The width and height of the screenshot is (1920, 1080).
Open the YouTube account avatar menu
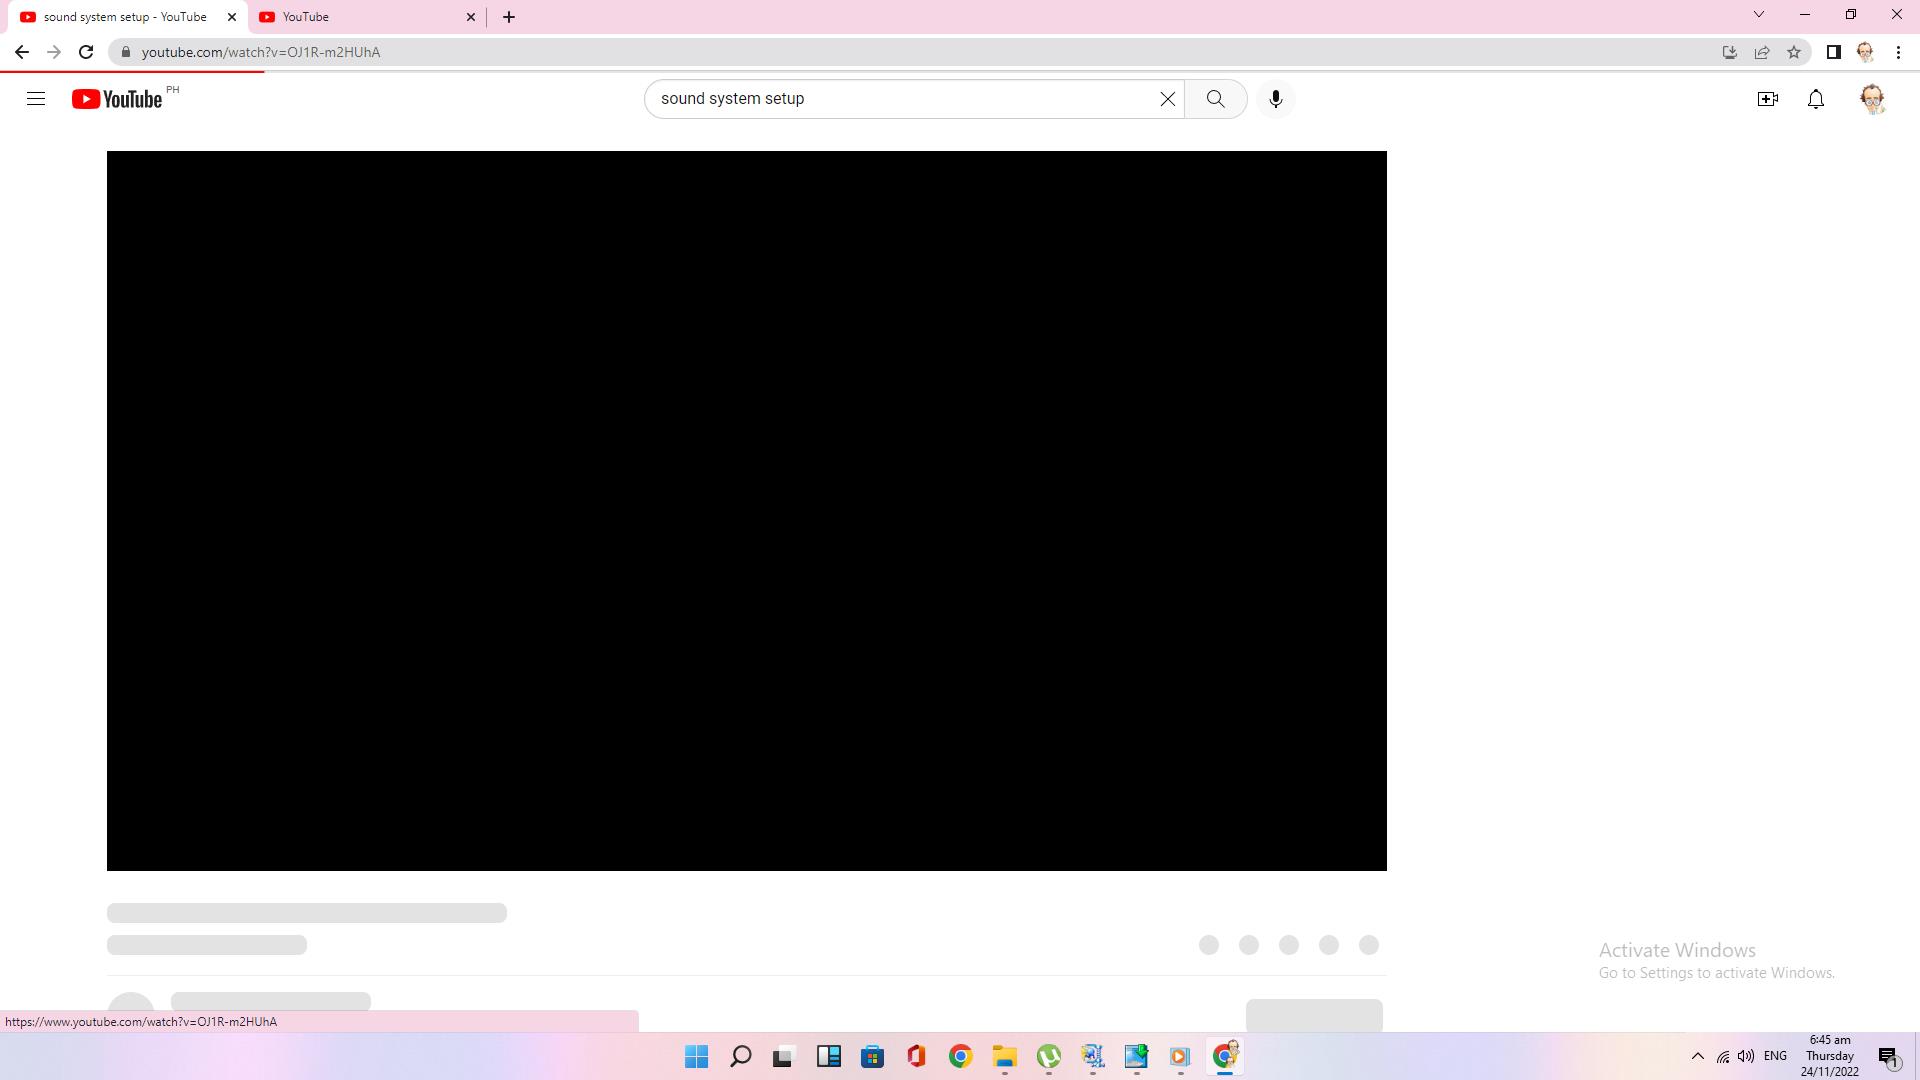pyautogui.click(x=1871, y=99)
